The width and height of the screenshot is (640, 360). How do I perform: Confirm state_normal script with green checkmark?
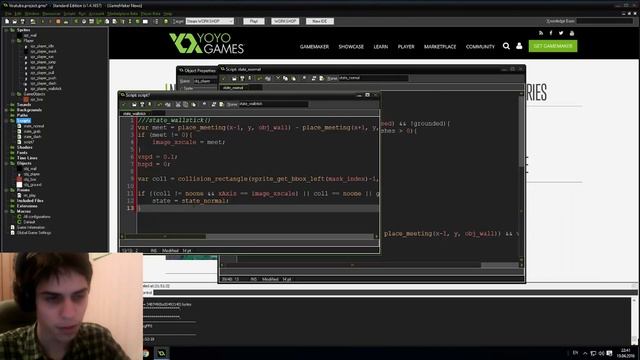[x=224, y=78]
